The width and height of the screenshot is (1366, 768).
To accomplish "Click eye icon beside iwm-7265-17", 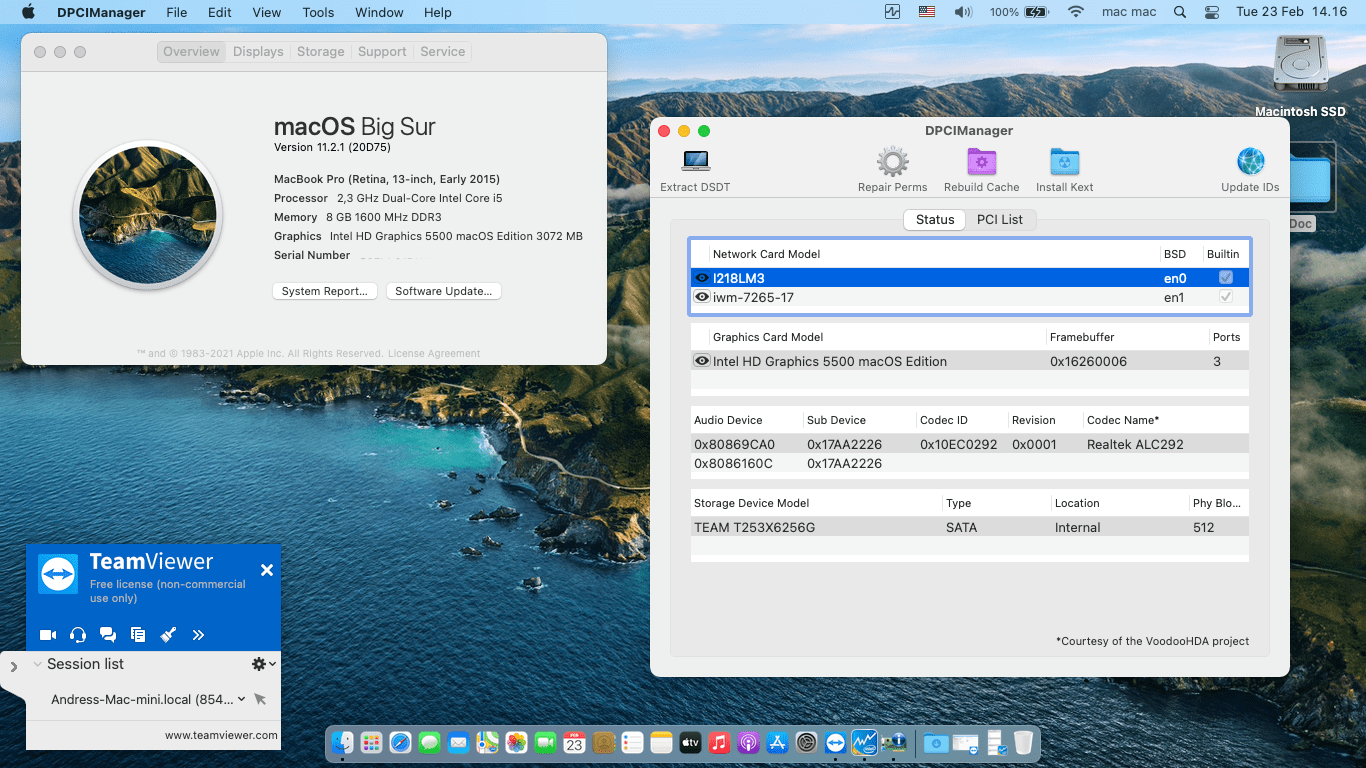I will click(x=702, y=297).
